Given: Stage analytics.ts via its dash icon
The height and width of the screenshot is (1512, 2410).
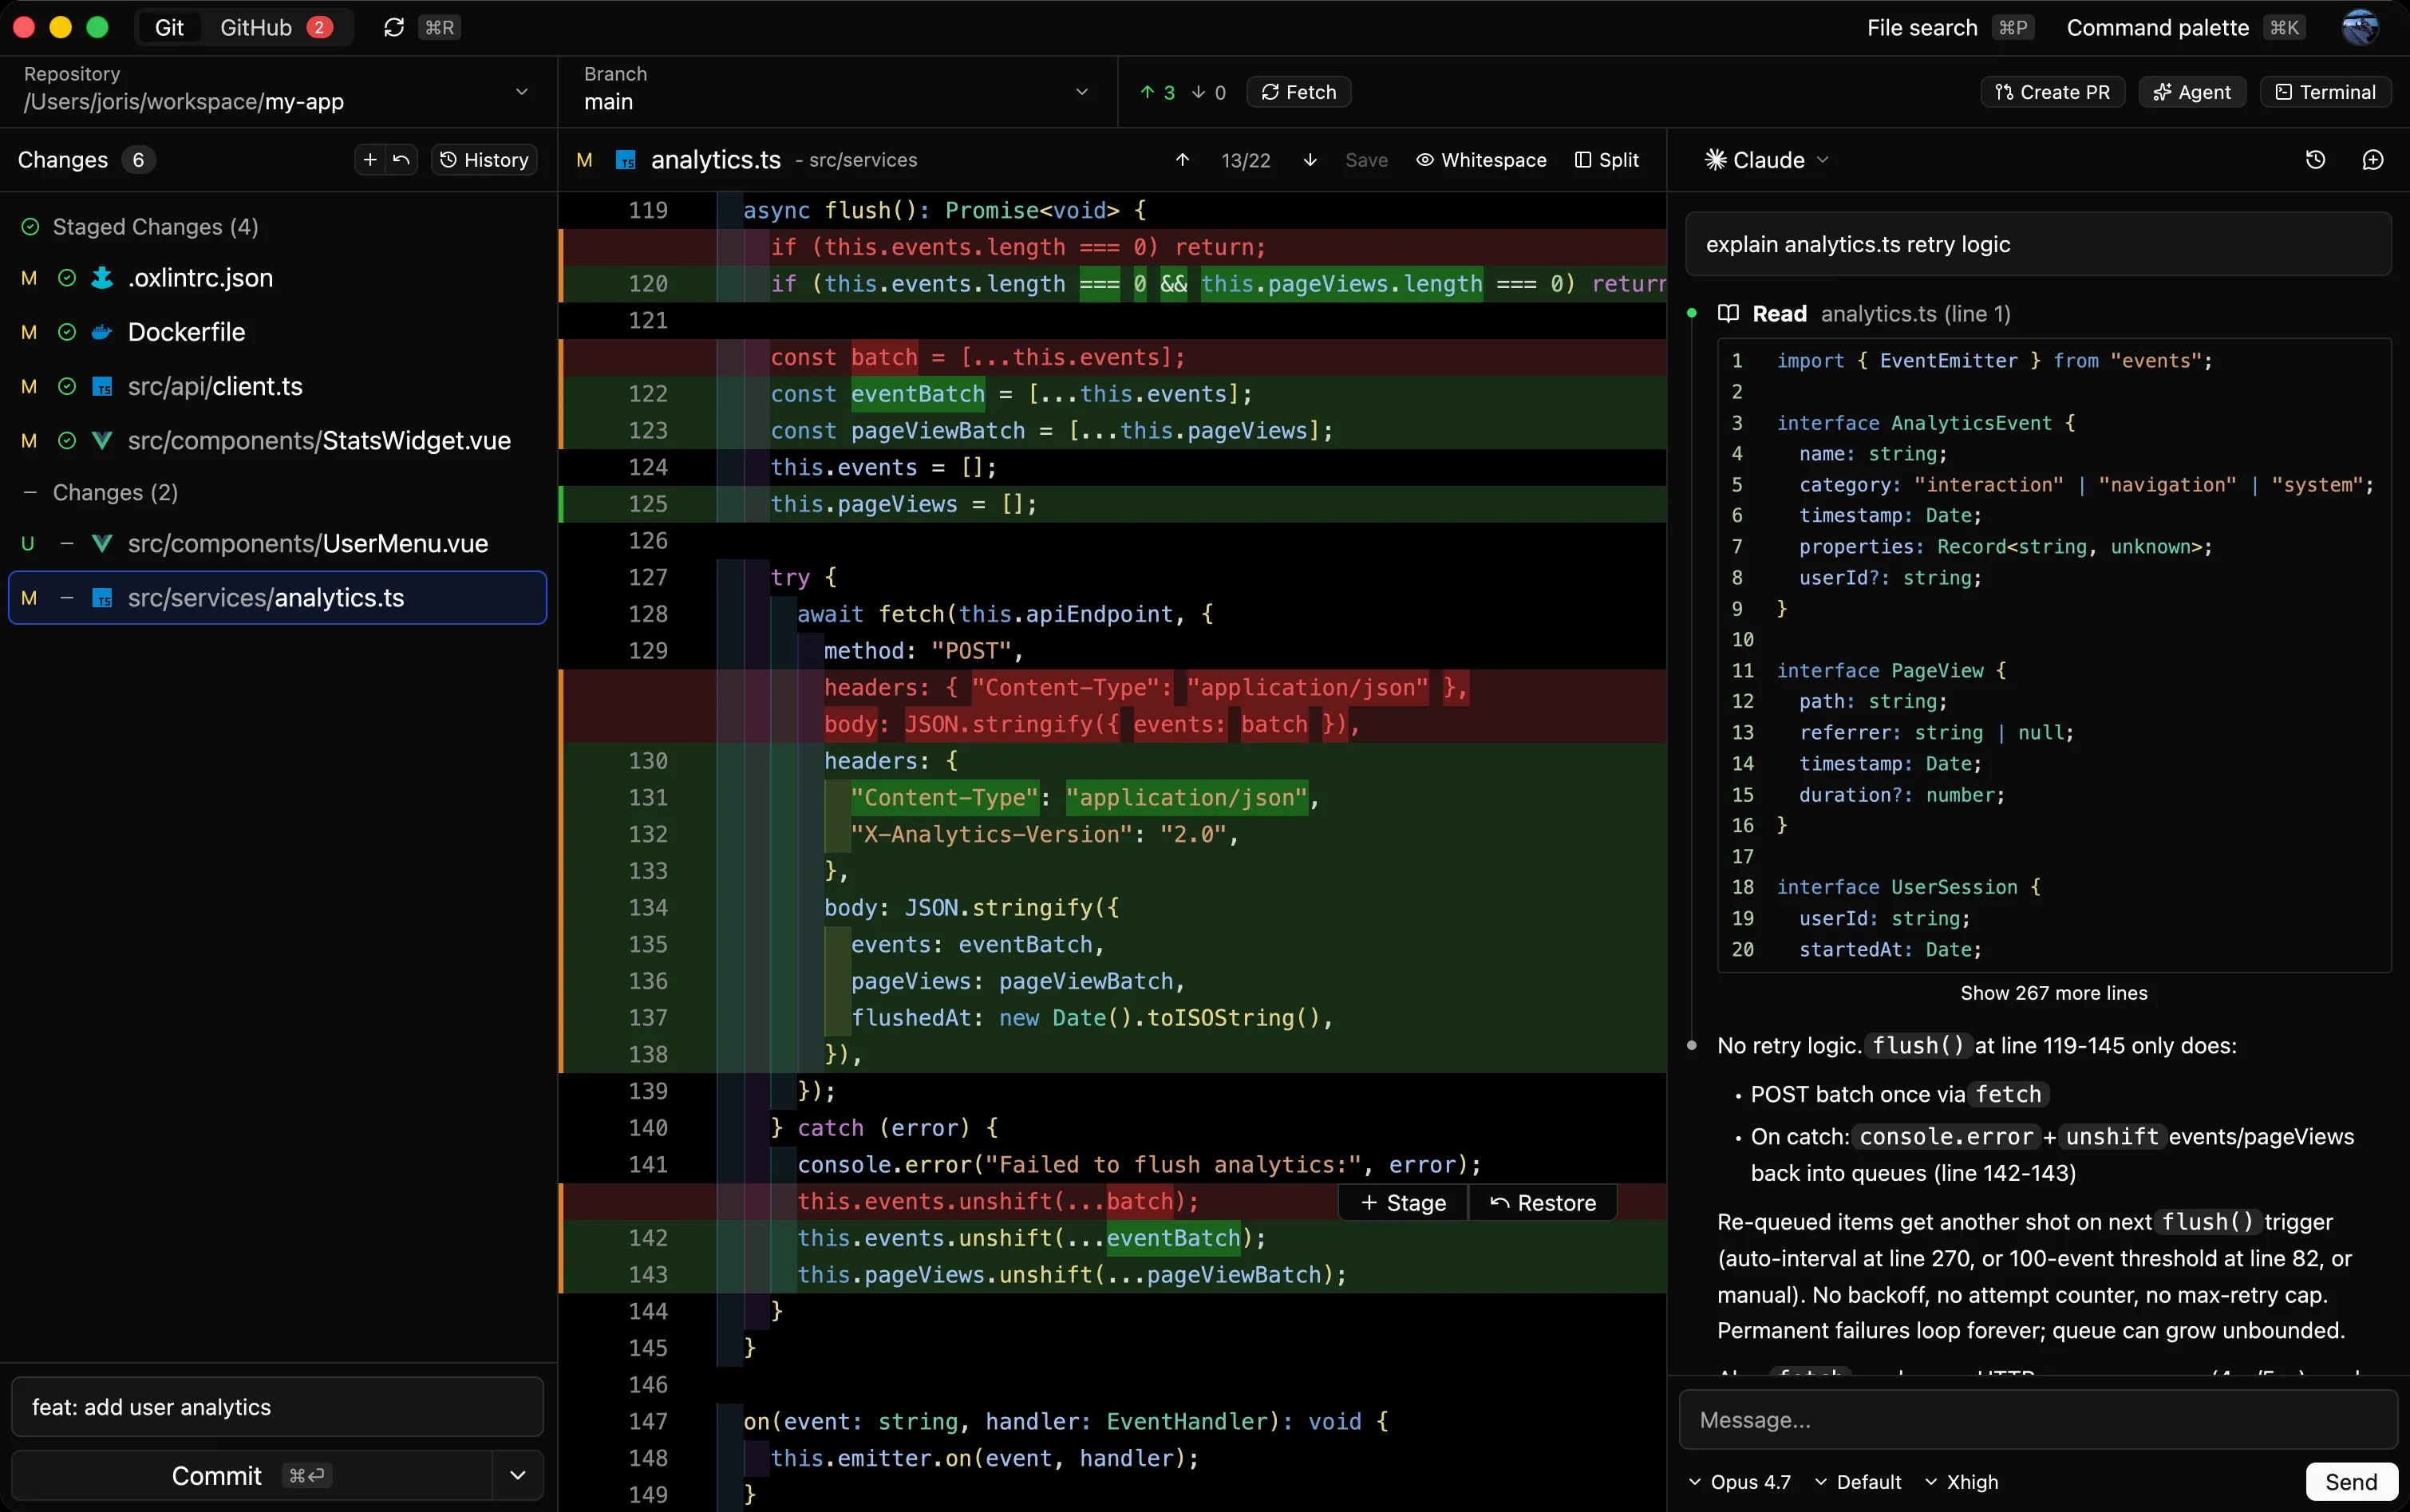Looking at the screenshot, I should click(66, 598).
